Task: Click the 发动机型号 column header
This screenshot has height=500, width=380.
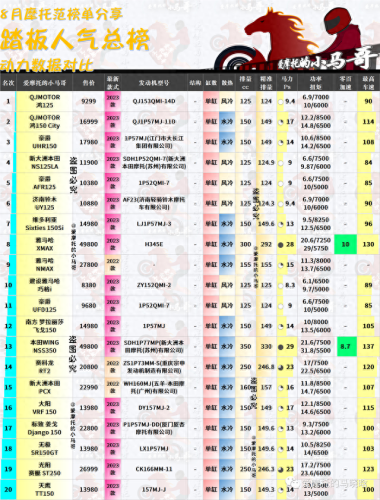Action: (154, 82)
